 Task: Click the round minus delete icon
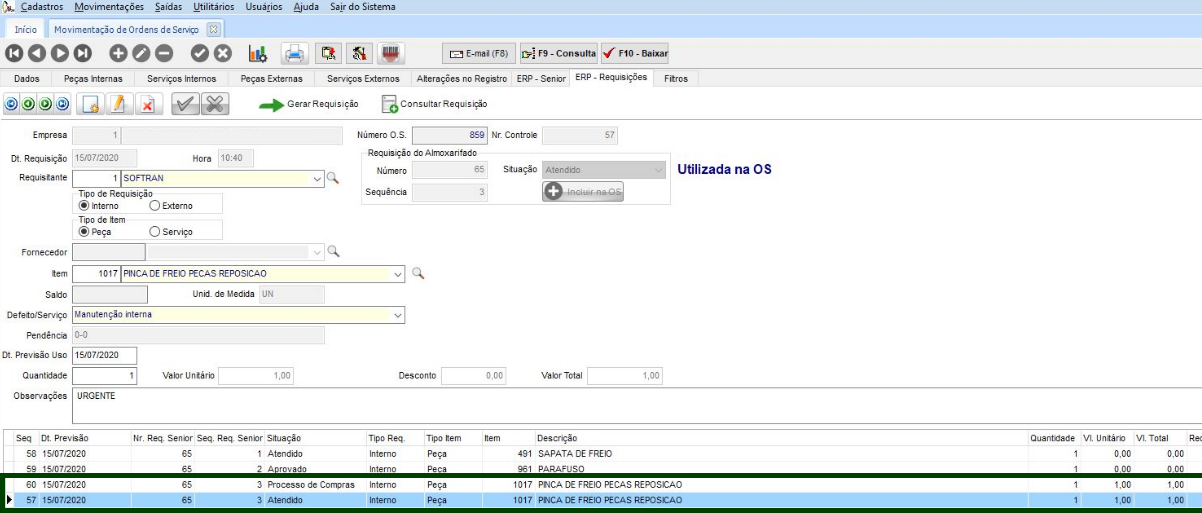pyautogui.click(x=164, y=53)
